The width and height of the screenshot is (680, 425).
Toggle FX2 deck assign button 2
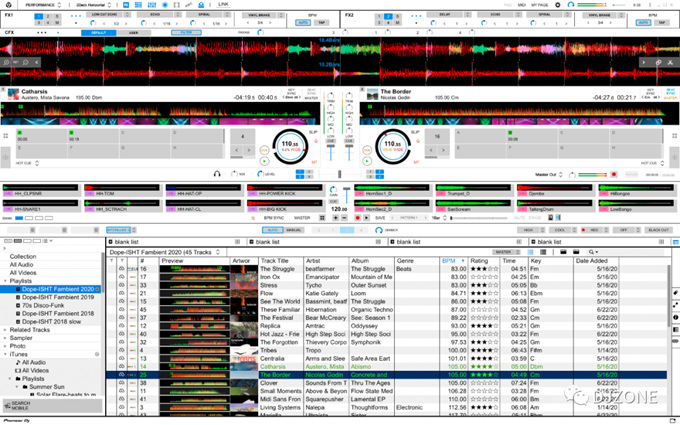pos(388,16)
